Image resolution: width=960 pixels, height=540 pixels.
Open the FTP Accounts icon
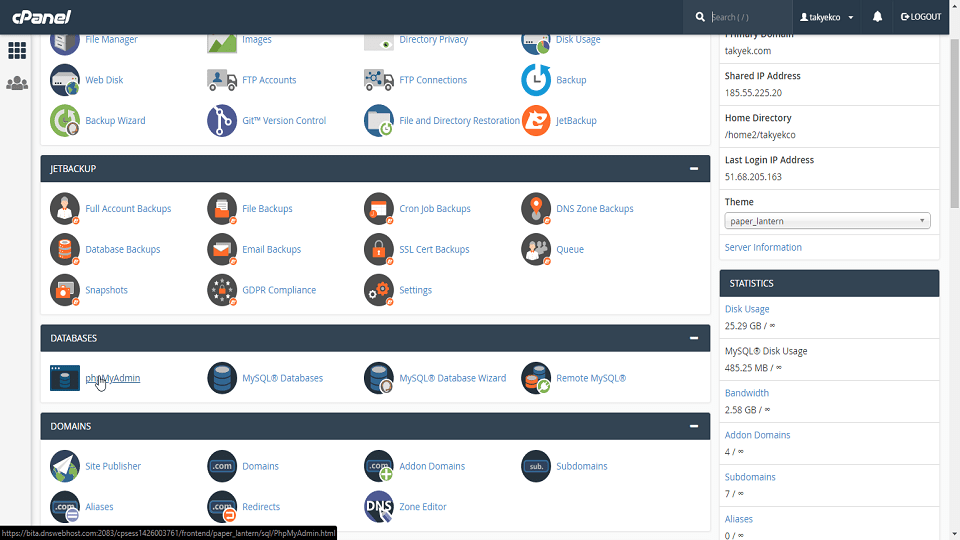(222, 80)
